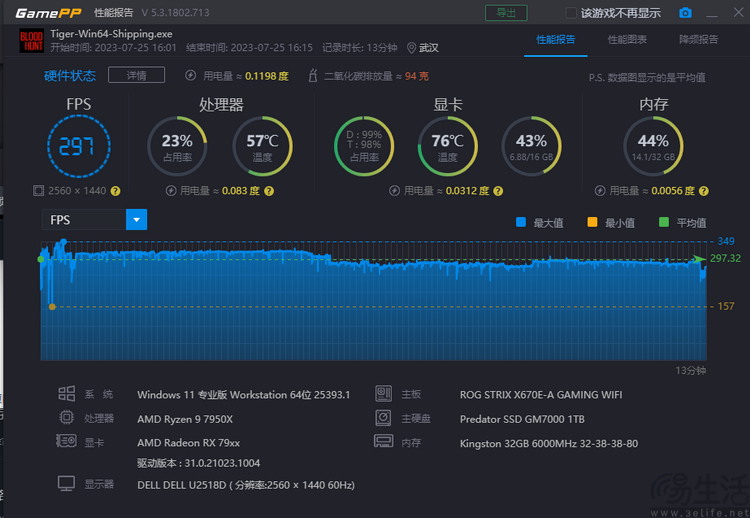This screenshot has height=518, width=750.
Task: Click the Windows system icon in hardware list
Action: click(66, 394)
